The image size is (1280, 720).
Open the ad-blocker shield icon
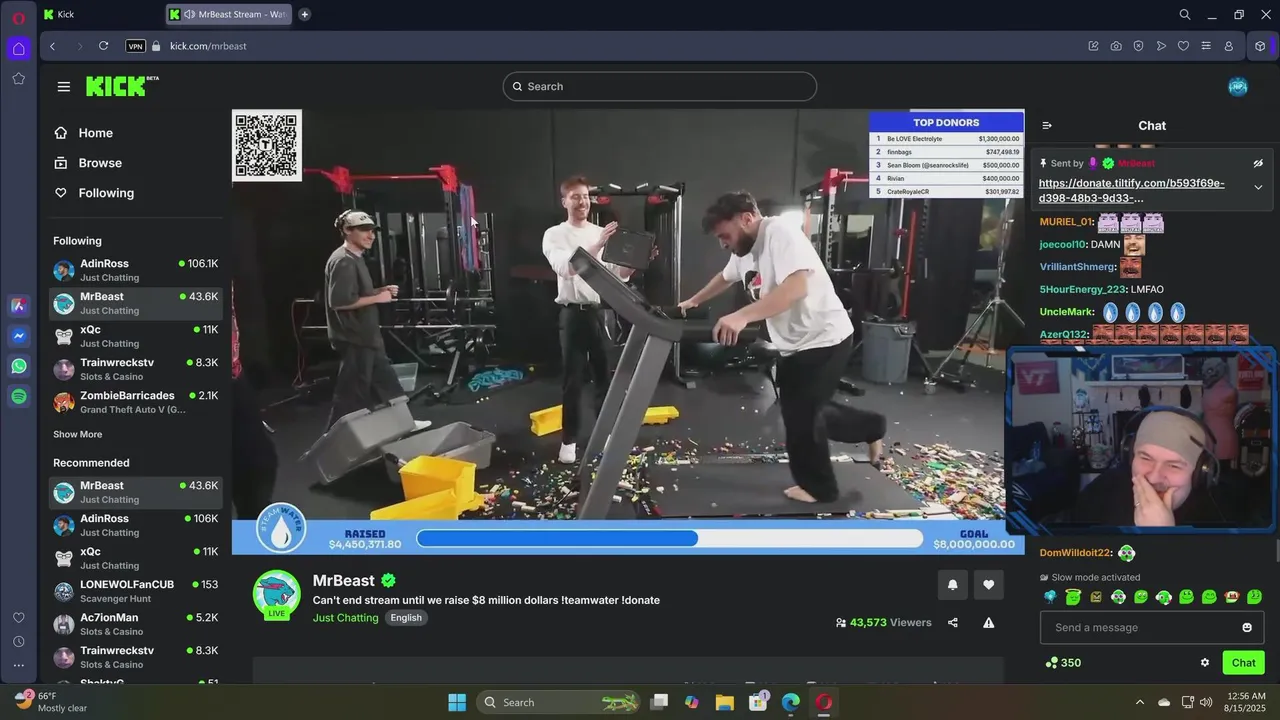(1138, 46)
